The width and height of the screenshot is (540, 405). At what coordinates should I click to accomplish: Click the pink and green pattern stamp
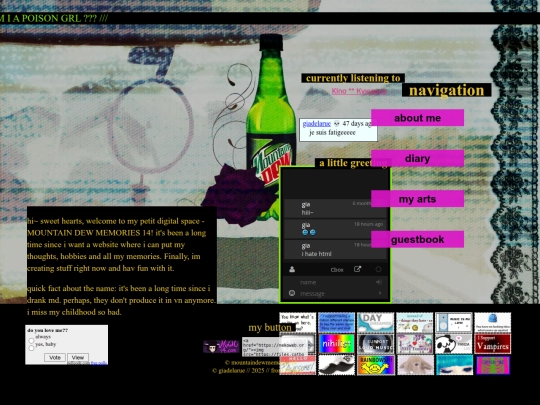pyautogui.click(x=492, y=365)
